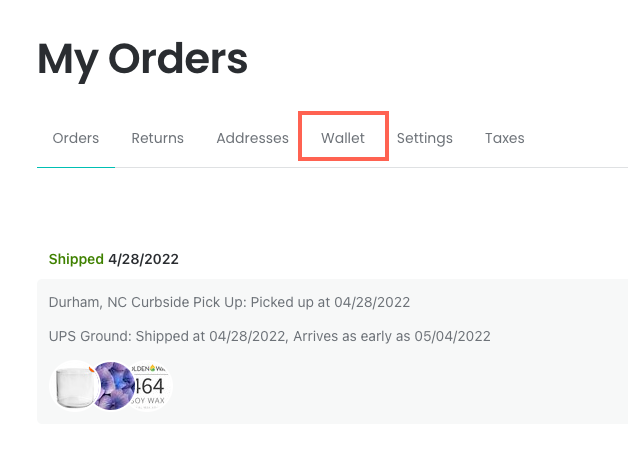
Task: Click the green Shipped status label
Action: (76, 259)
